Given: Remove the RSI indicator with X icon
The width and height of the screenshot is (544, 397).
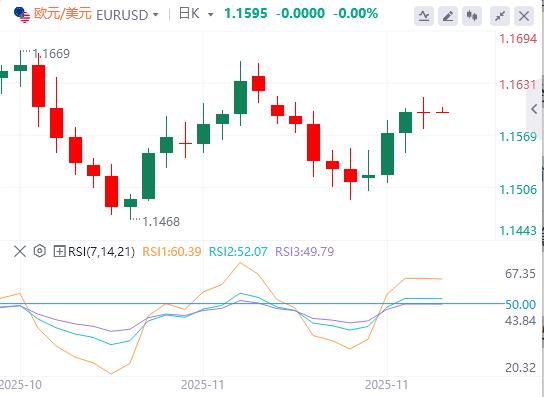Looking at the screenshot, I should point(20,251).
